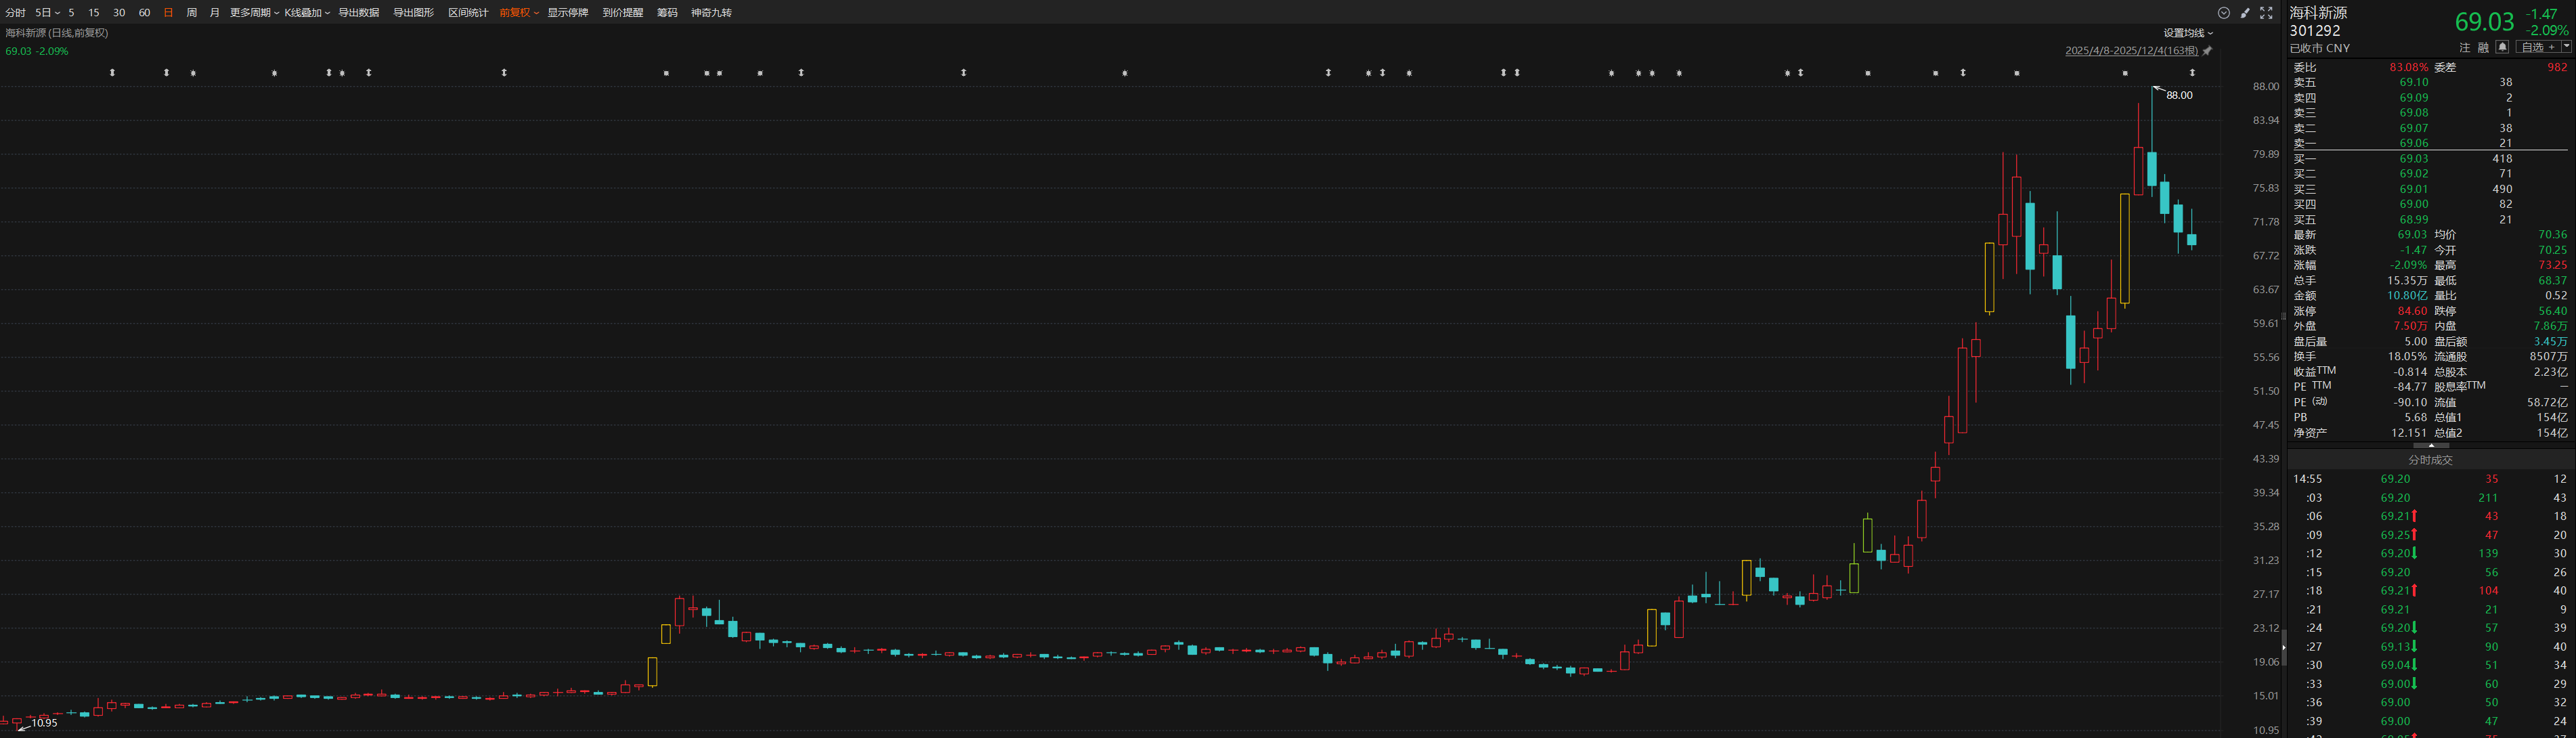This screenshot has height=738, width=2576.
Task: Click the paintbrush drawing tool icon
Action: point(2245,13)
